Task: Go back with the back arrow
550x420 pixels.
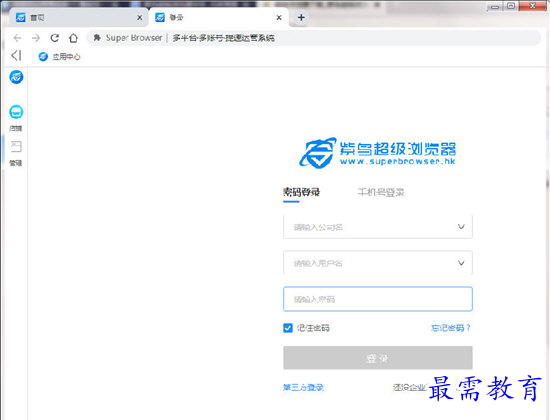Action: 17,38
